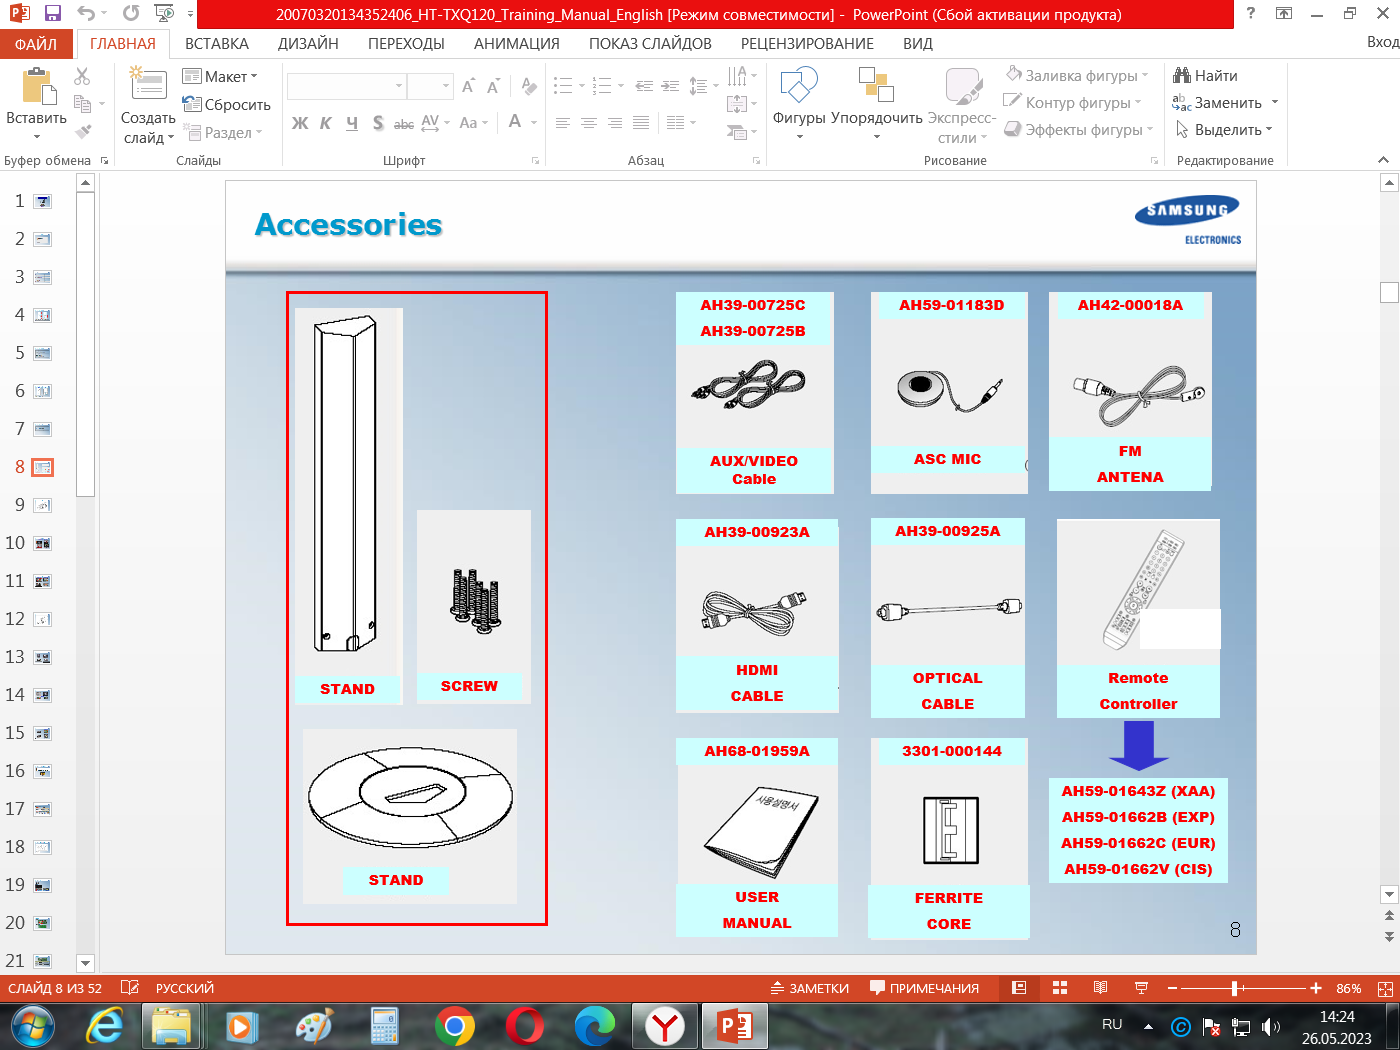
Task: Open ЗАМЕТКИ notes pane
Action: pyautogui.click(x=809, y=988)
